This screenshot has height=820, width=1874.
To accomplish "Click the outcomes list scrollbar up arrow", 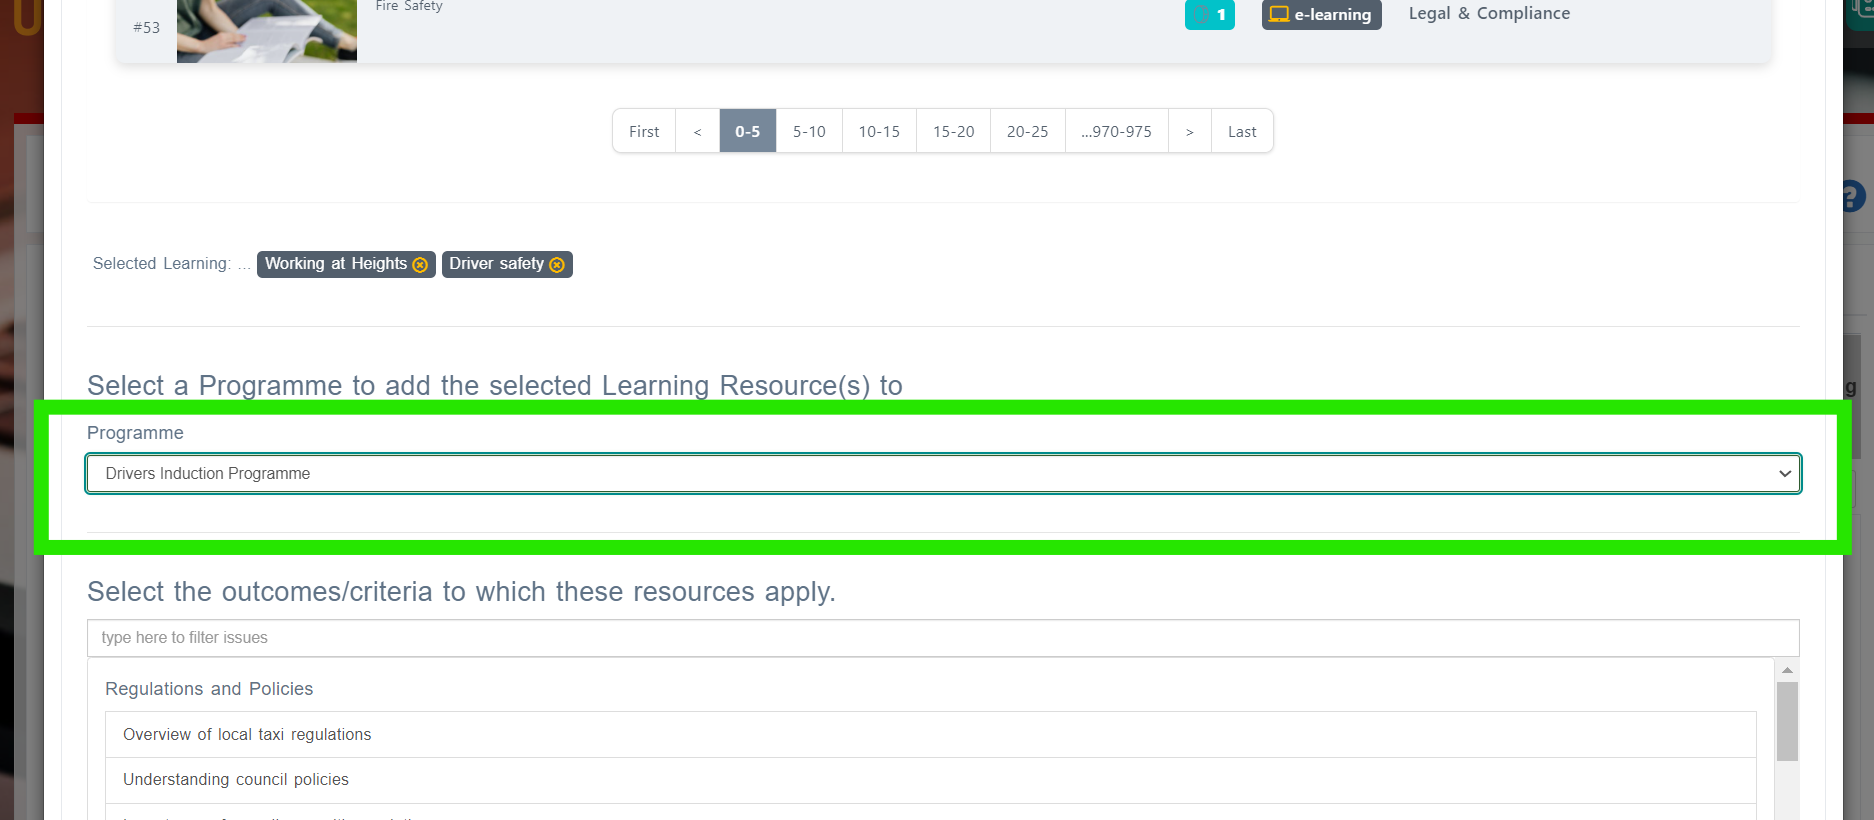I will click(1787, 670).
